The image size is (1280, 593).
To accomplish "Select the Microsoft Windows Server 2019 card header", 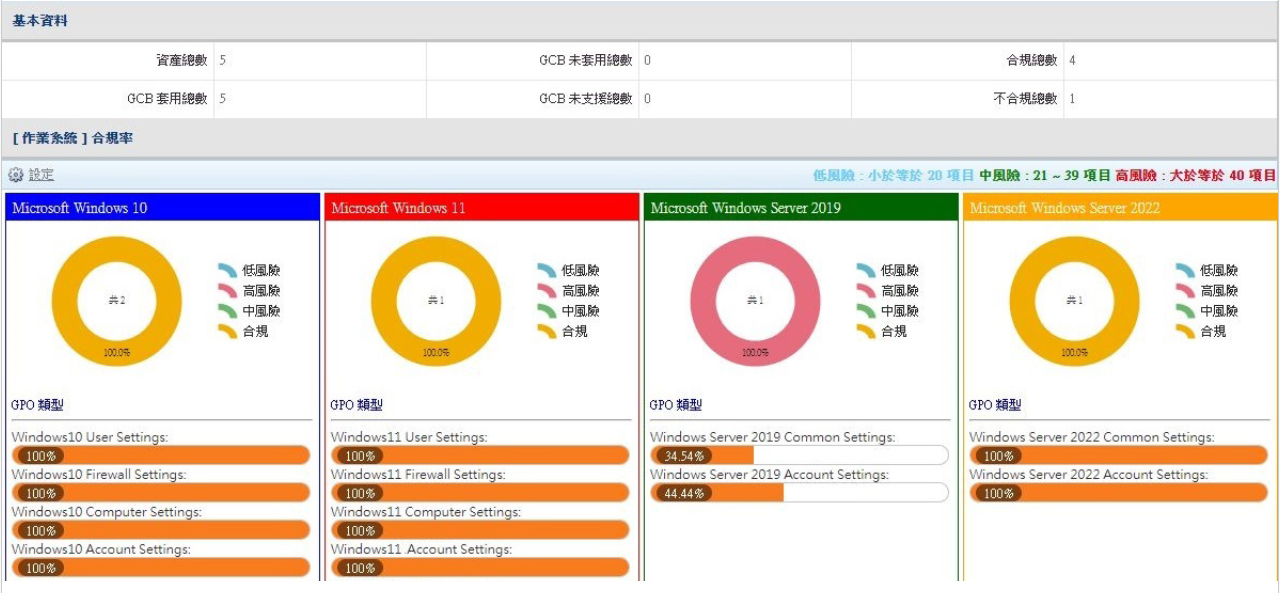I will [x=801, y=208].
